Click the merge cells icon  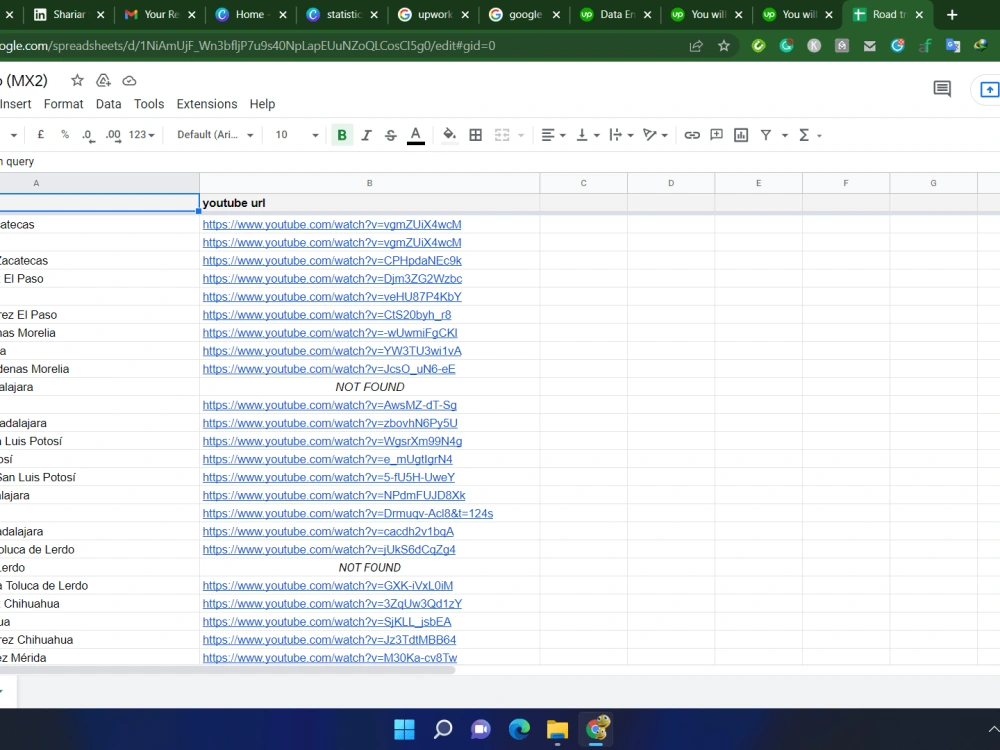[503, 135]
